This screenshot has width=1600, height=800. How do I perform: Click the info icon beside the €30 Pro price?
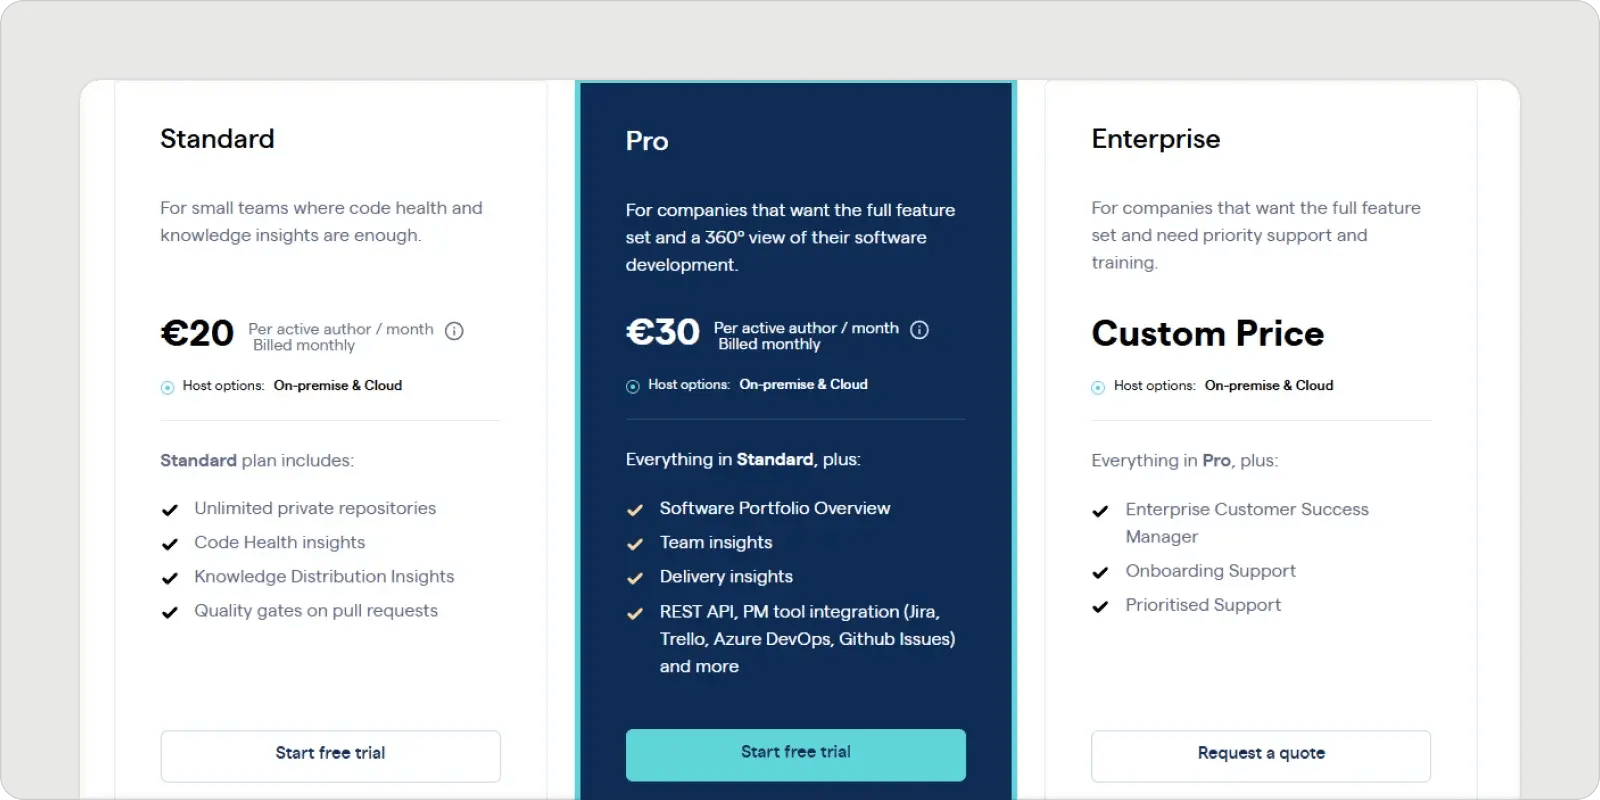pos(920,330)
